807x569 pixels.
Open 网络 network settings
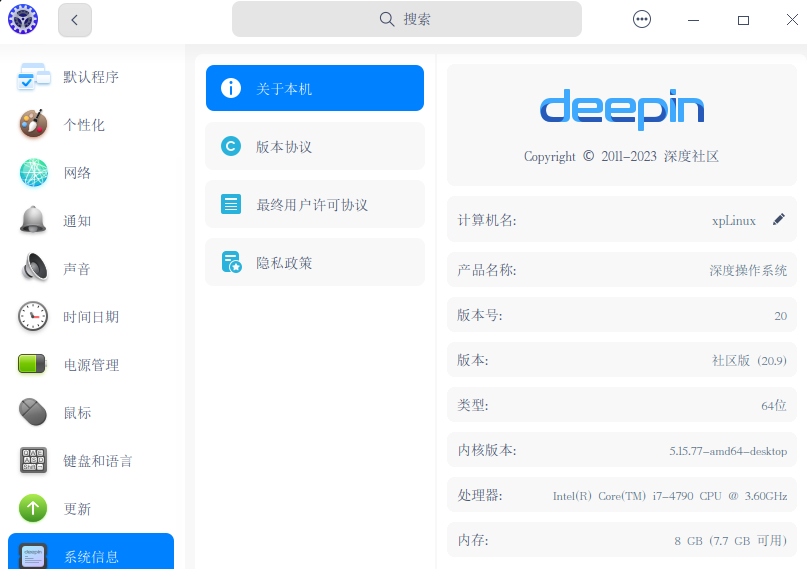(x=91, y=173)
